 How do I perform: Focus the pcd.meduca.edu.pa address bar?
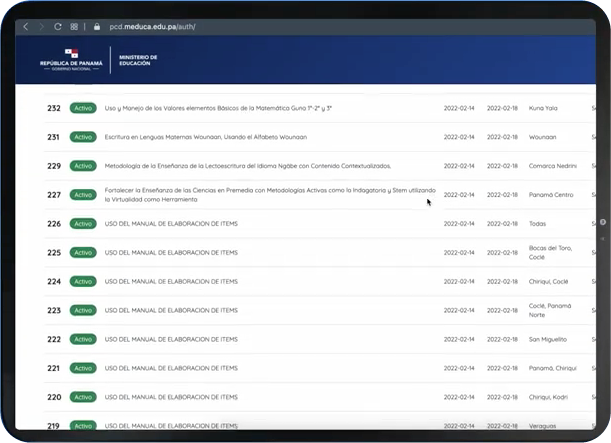(x=152, y=27)
